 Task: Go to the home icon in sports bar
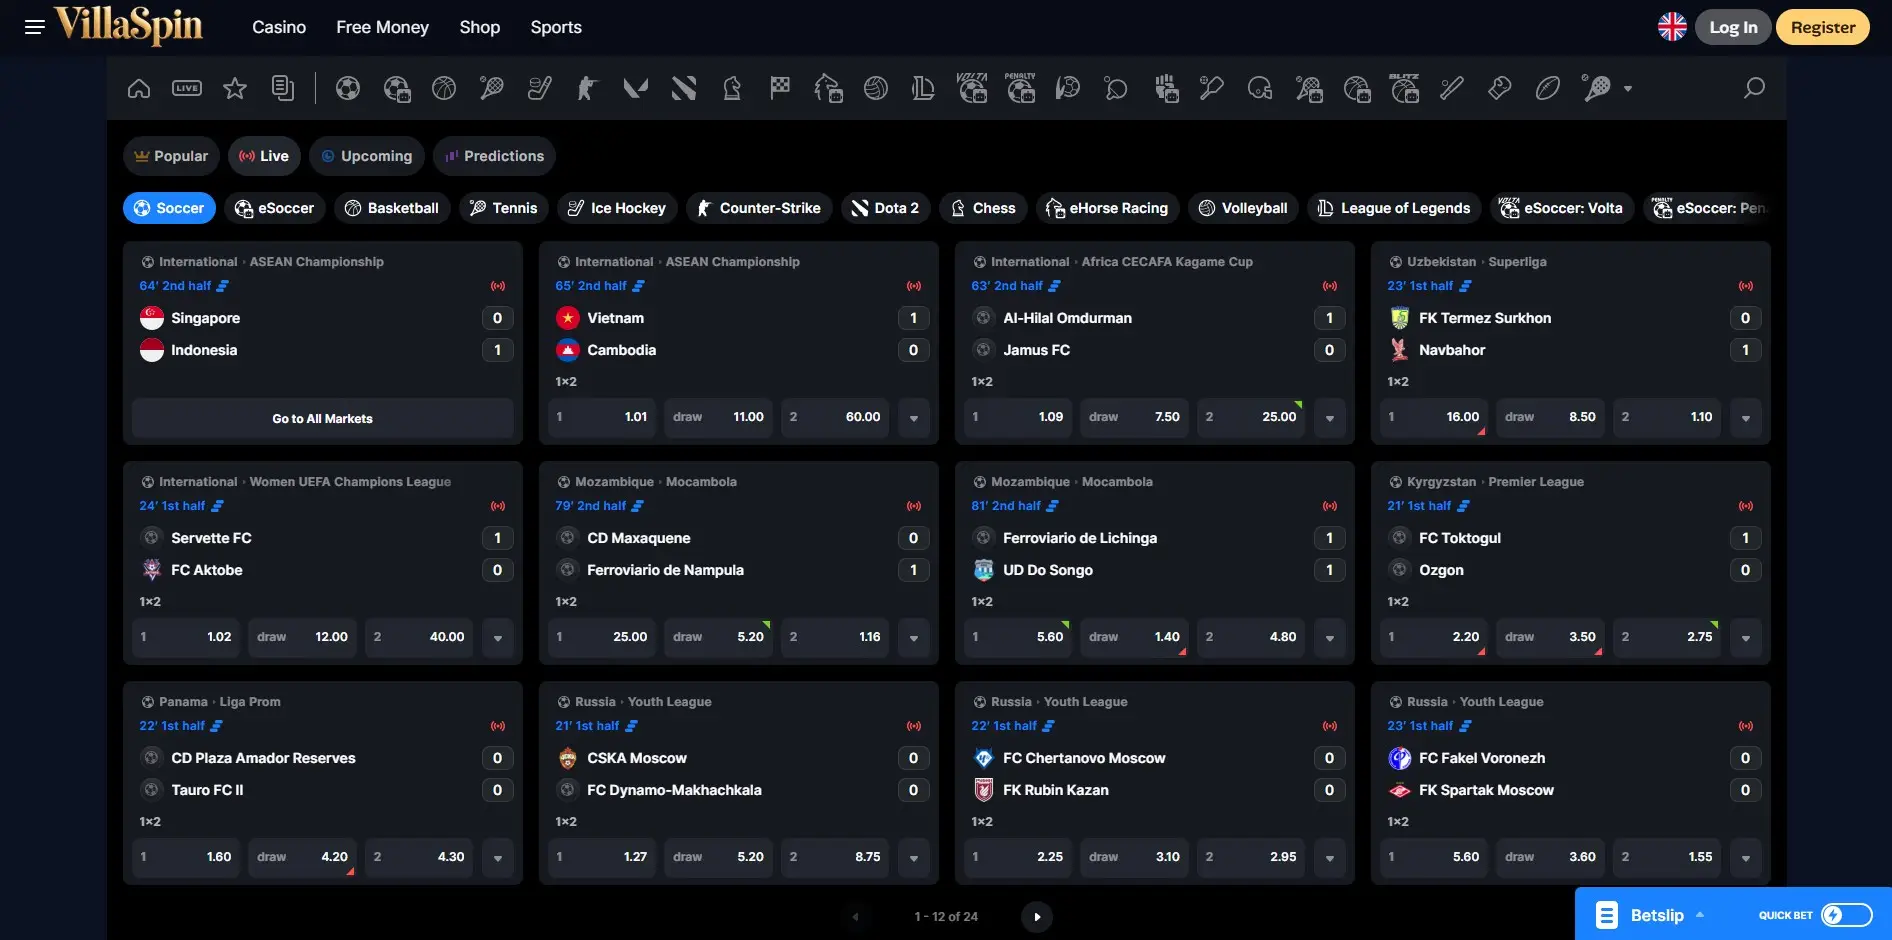(139, 88)
